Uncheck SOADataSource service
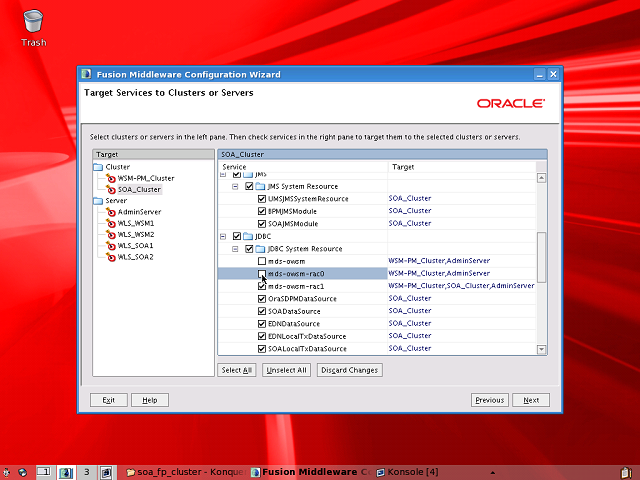Image resolution: width=640 pixels, height=480 pixels. [262, 311]
